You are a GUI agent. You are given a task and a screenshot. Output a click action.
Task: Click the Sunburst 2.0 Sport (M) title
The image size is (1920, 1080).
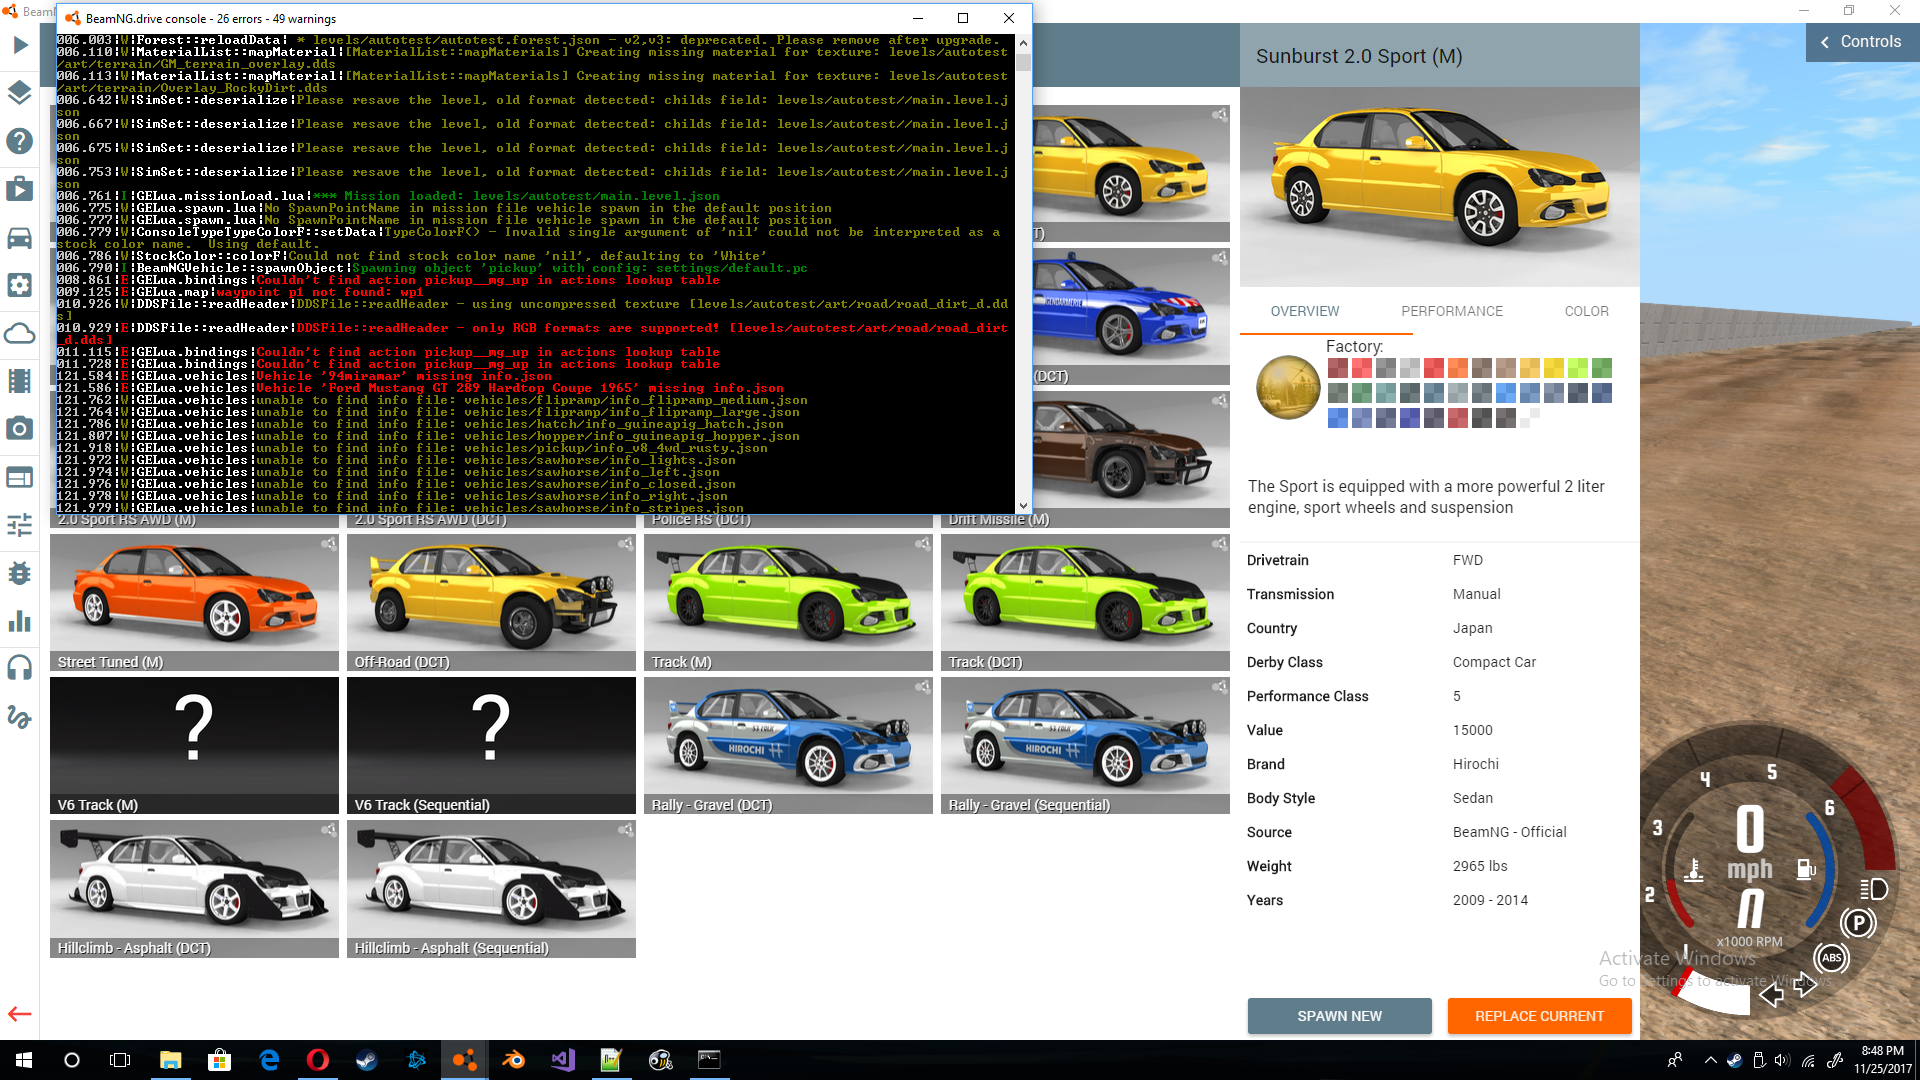point(1359,56)
